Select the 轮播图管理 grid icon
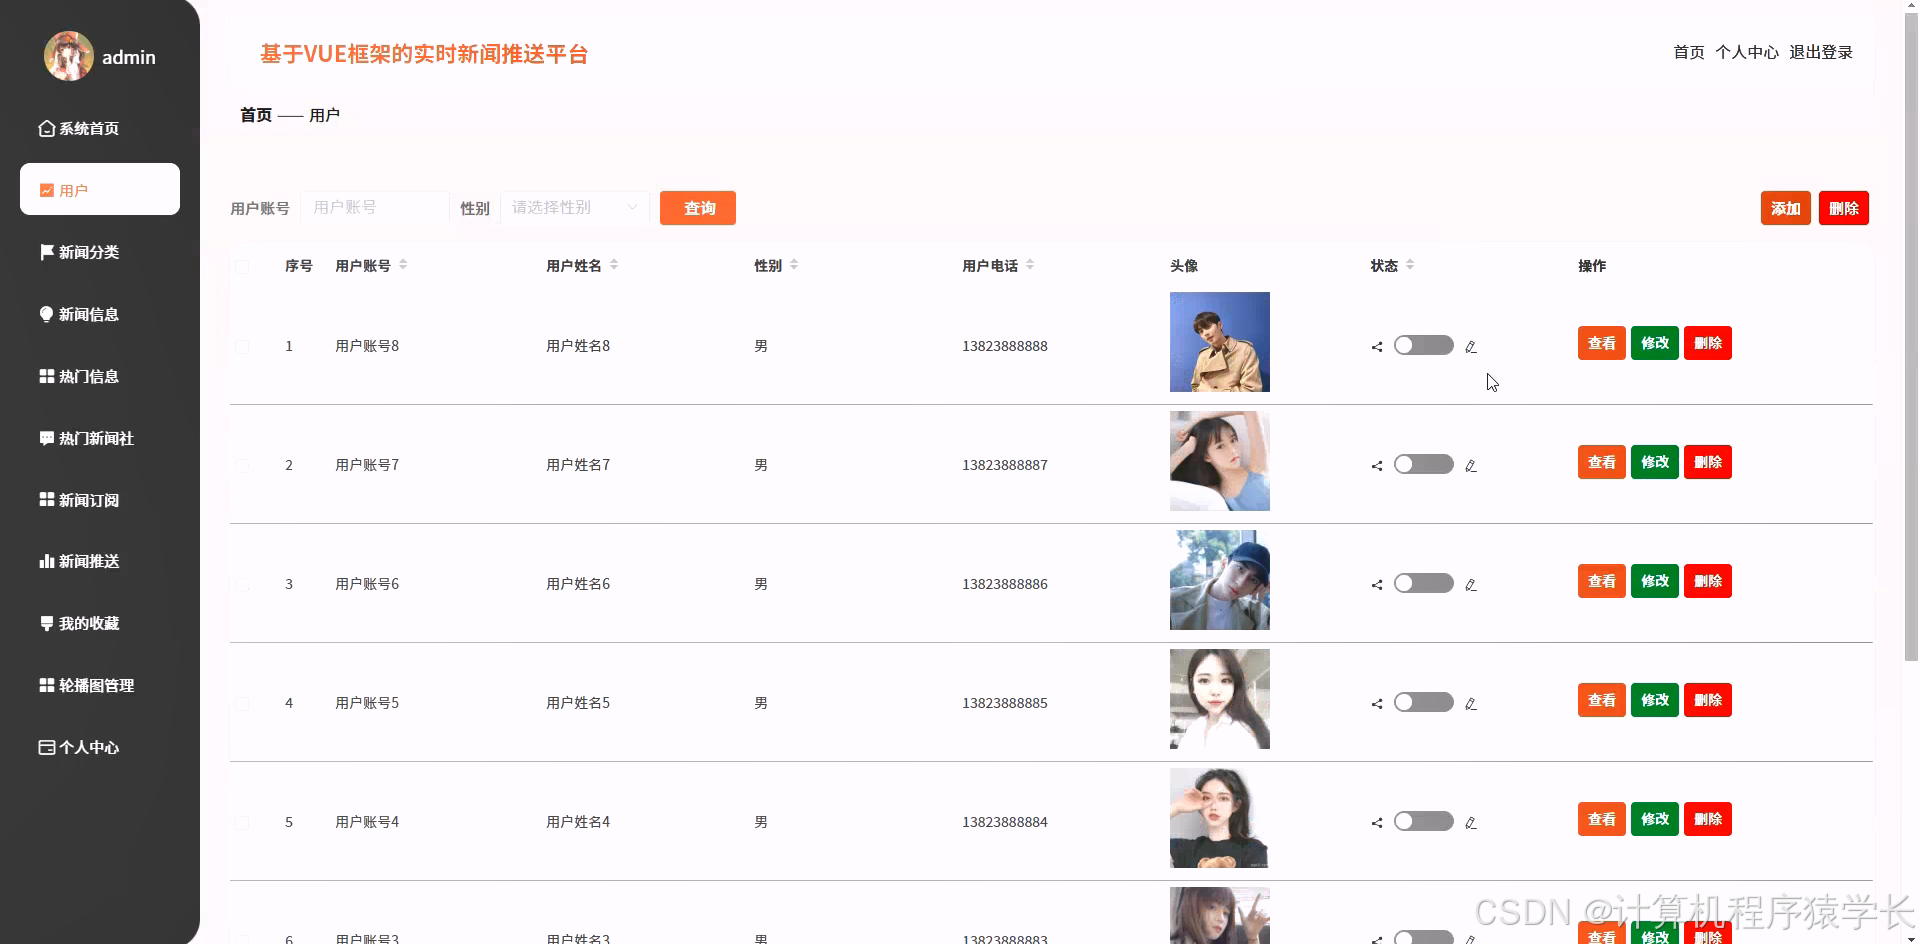This screenshot has width=1920, height=944. point(46,685)
